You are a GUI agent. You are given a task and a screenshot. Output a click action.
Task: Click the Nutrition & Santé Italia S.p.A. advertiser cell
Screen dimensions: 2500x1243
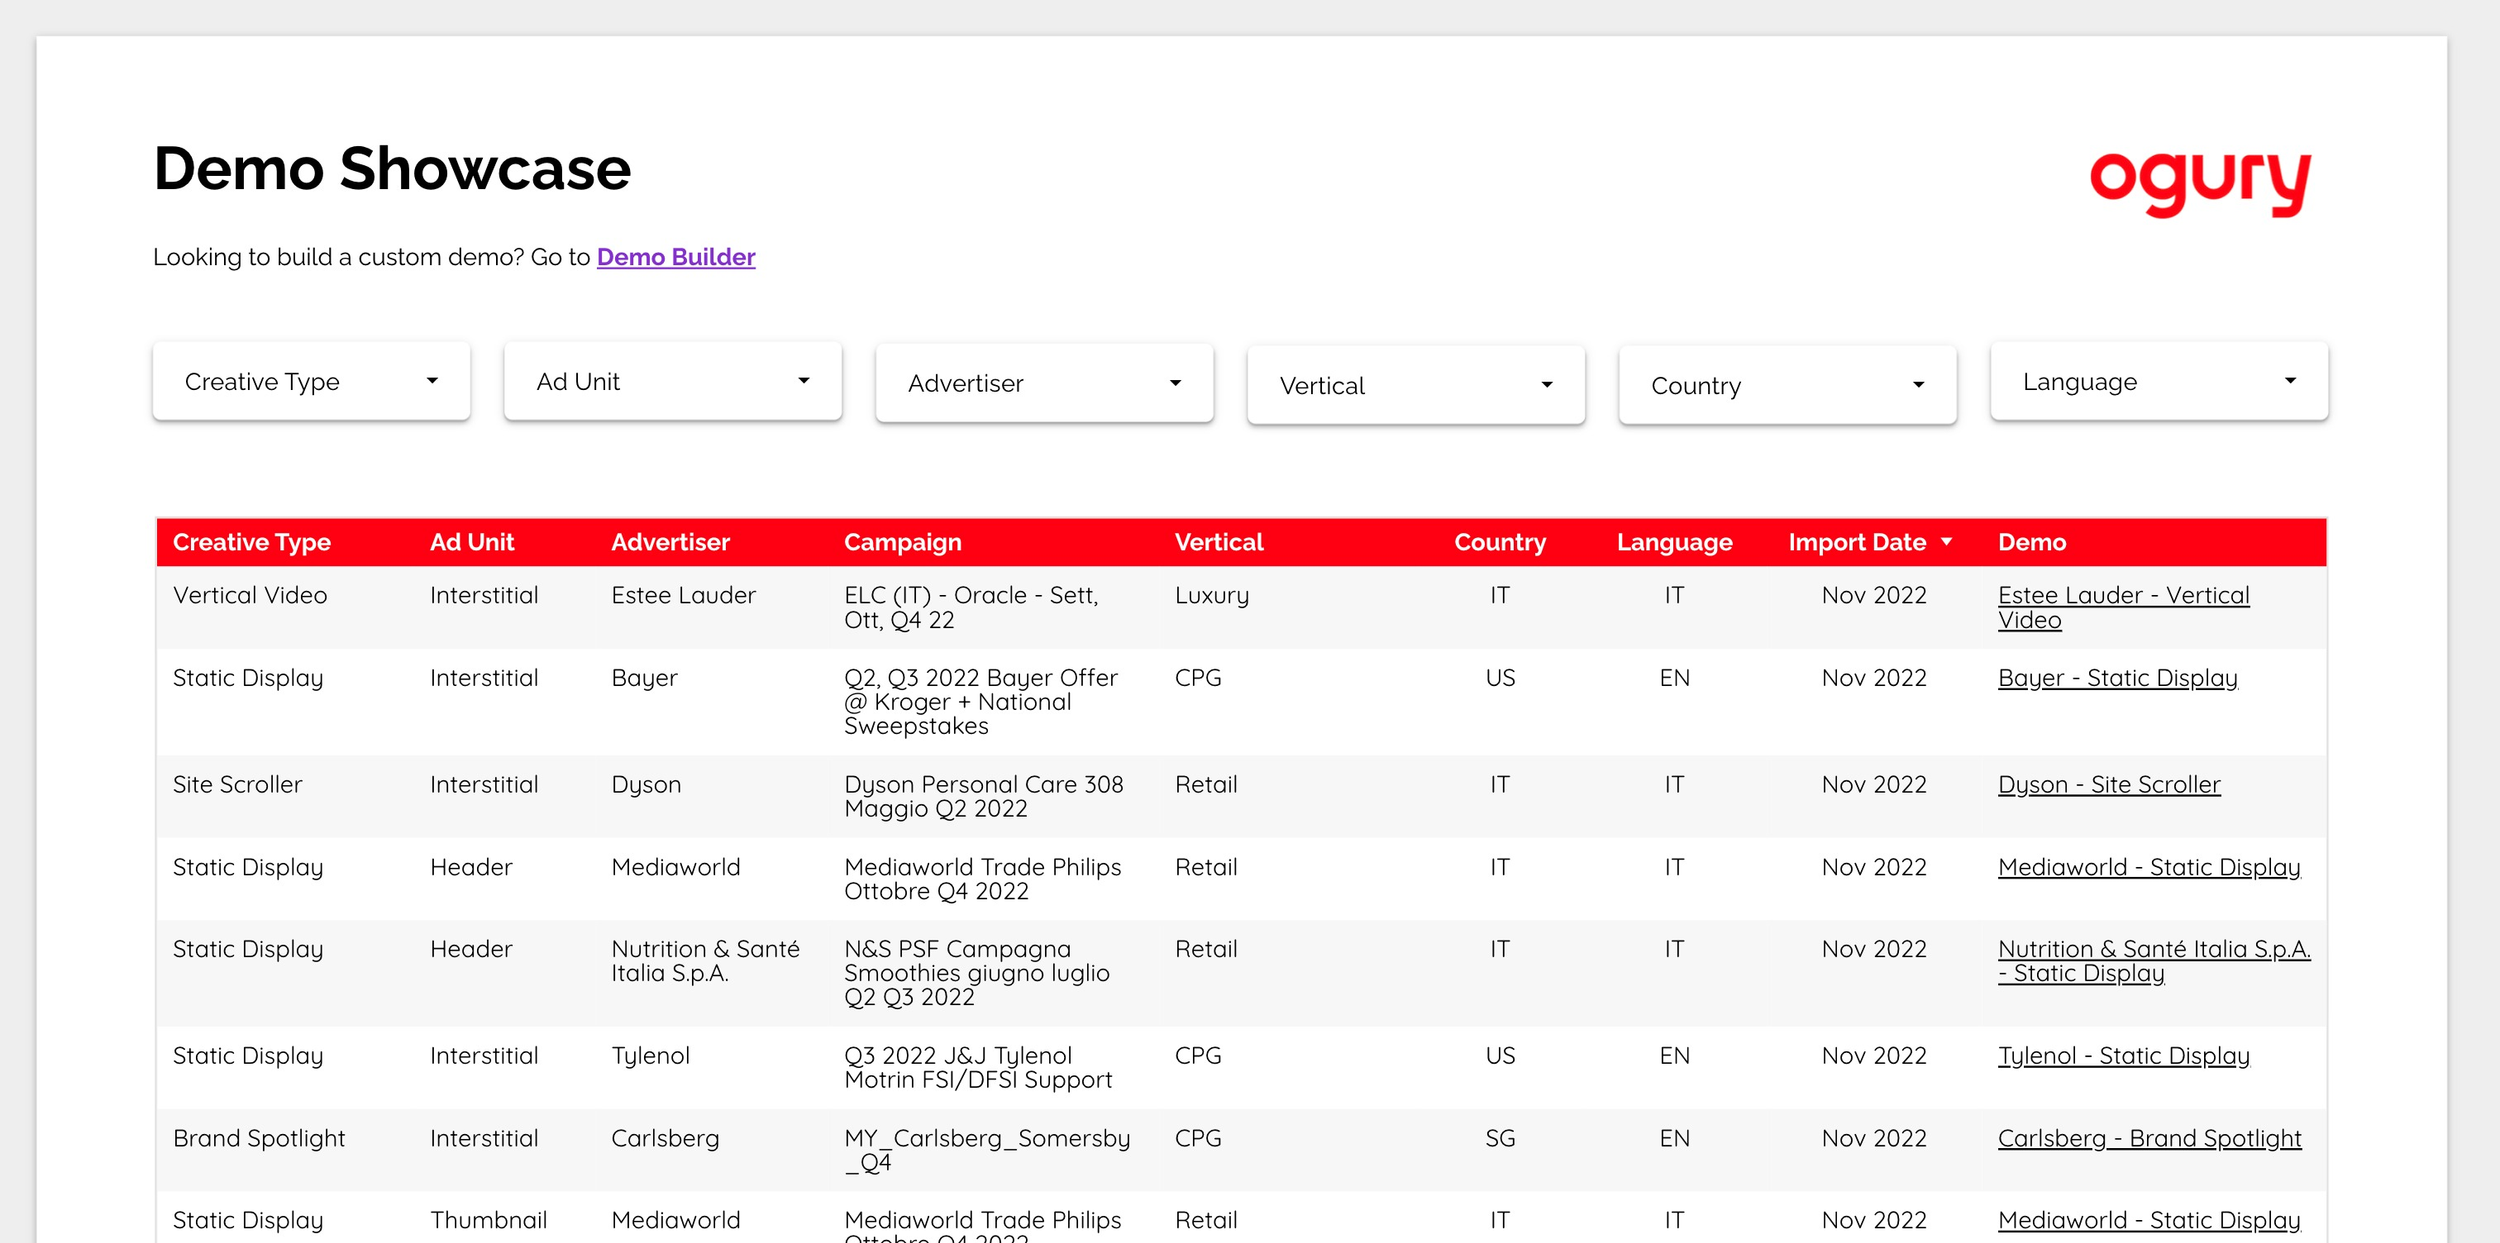705,961
